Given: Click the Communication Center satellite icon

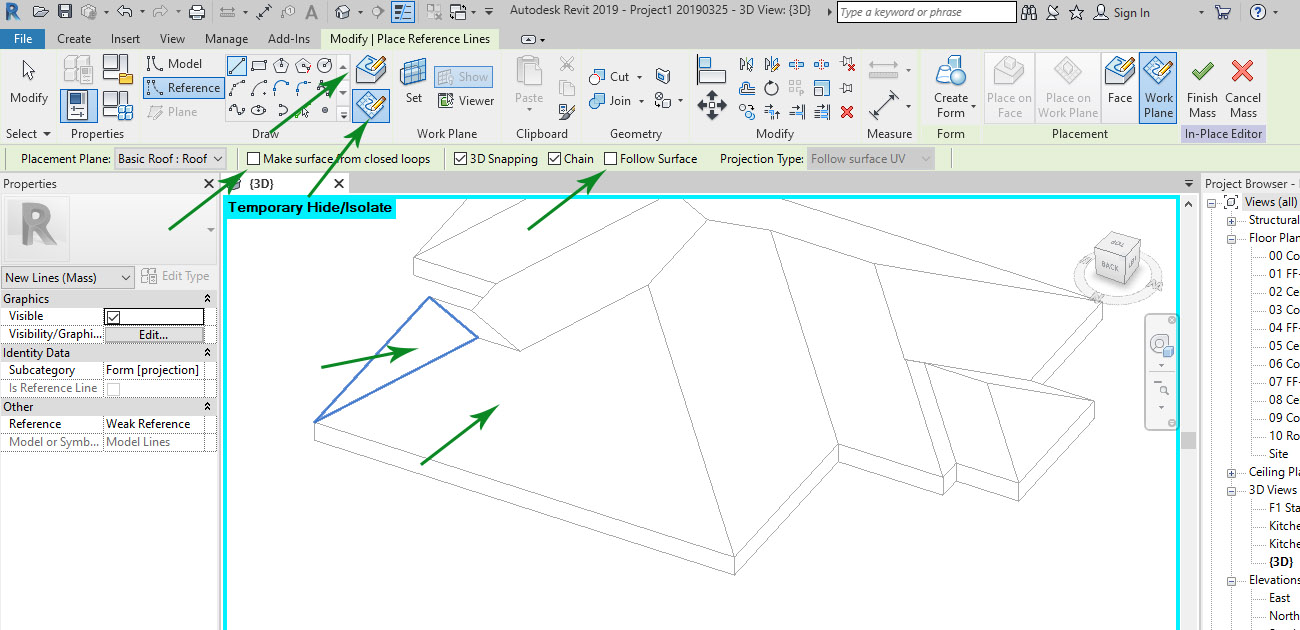Looking at the screenshot, I should tap(1052, 12).
